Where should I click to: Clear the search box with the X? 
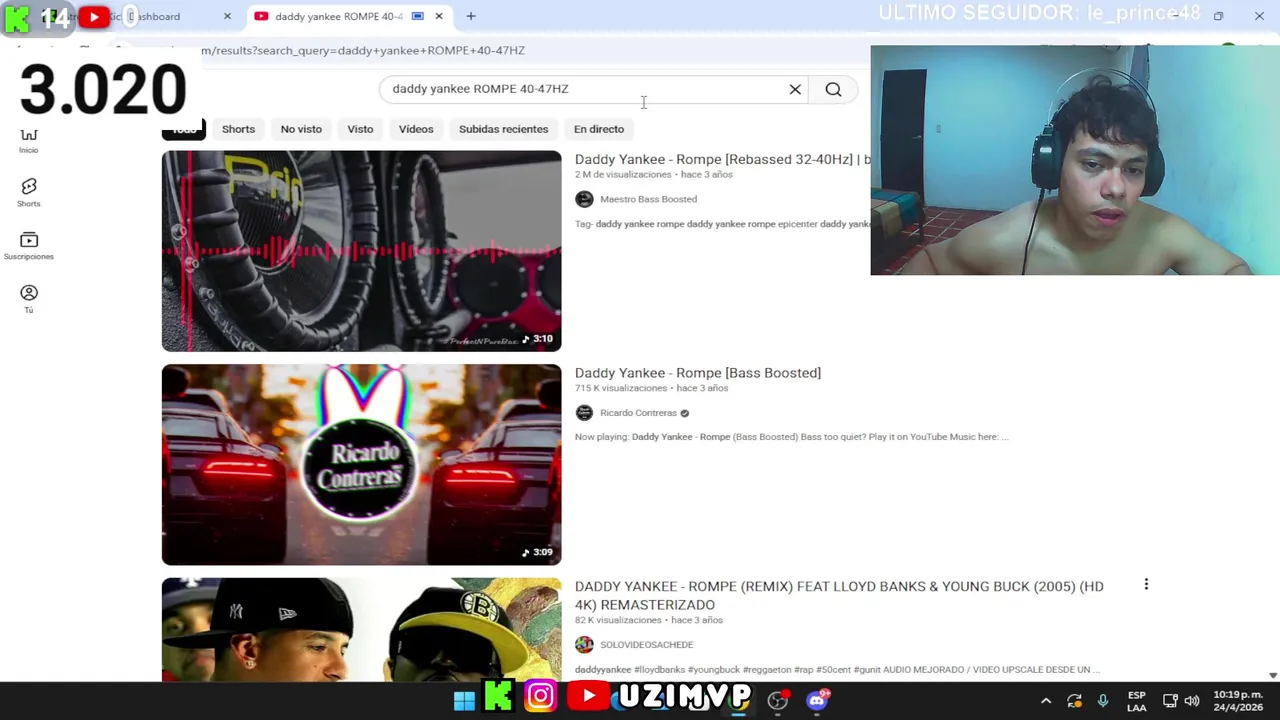pos(795,89)
